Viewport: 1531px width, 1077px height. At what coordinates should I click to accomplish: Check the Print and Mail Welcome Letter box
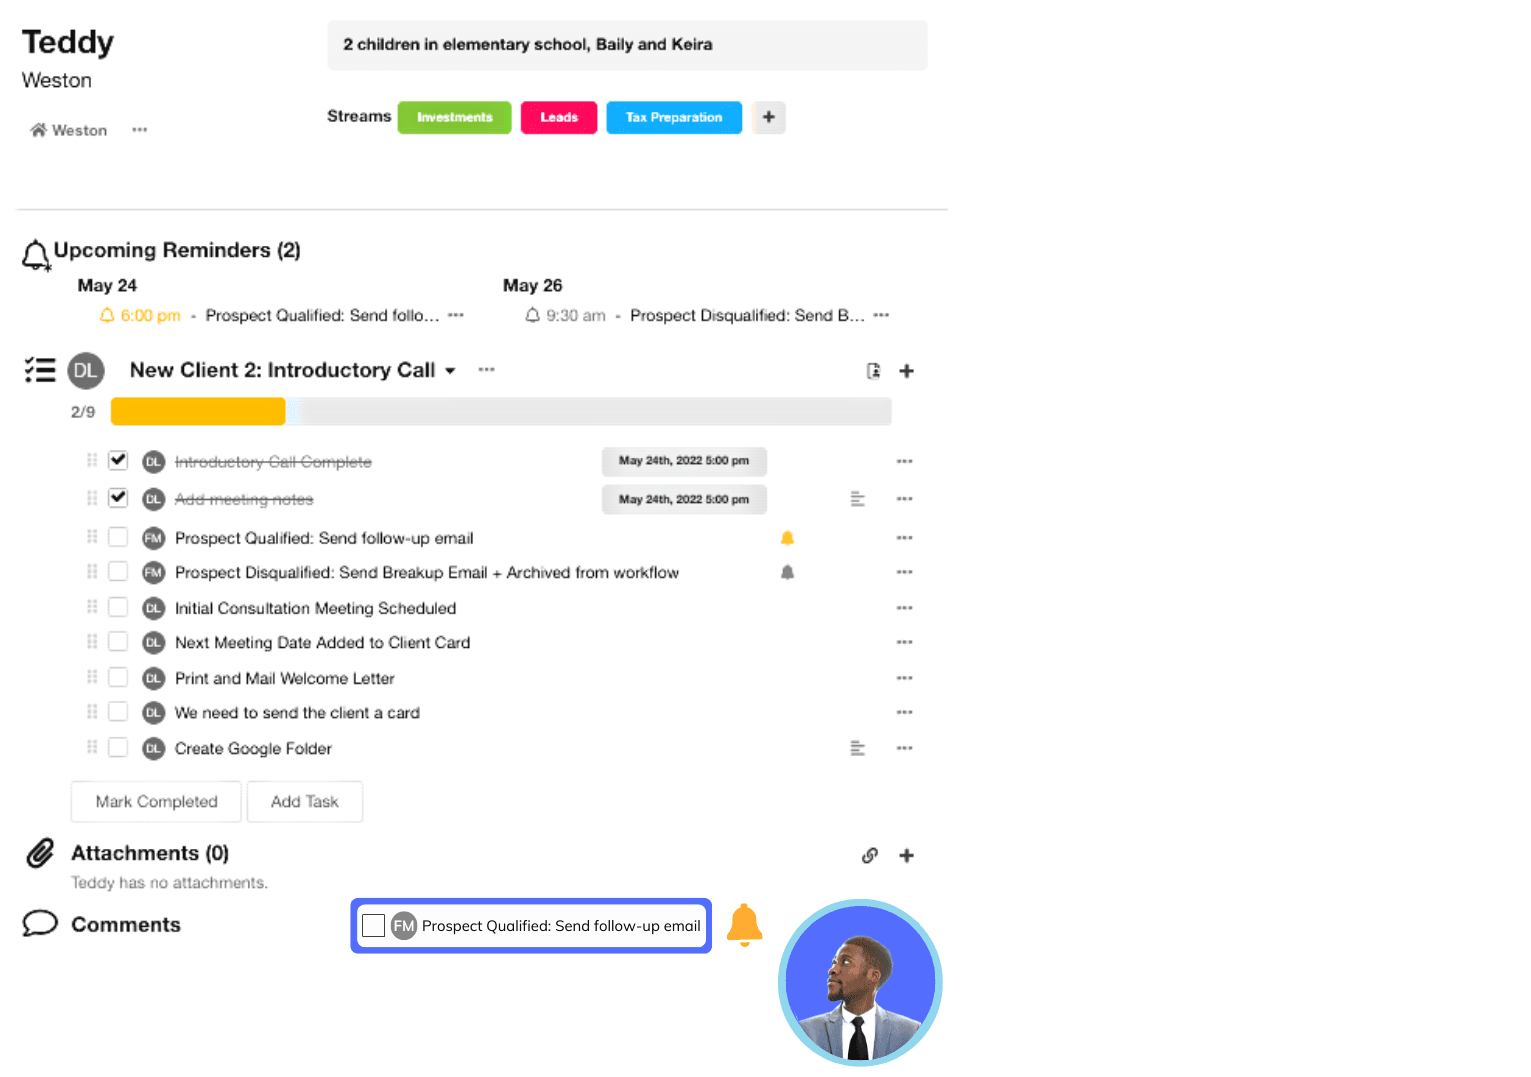point(118,677)
